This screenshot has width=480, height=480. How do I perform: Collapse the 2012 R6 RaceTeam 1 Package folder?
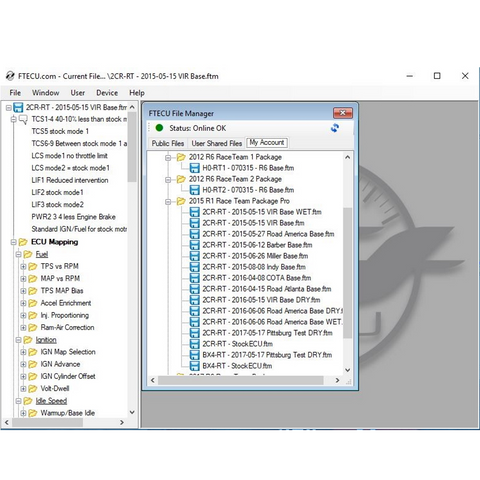click(168, 157)
